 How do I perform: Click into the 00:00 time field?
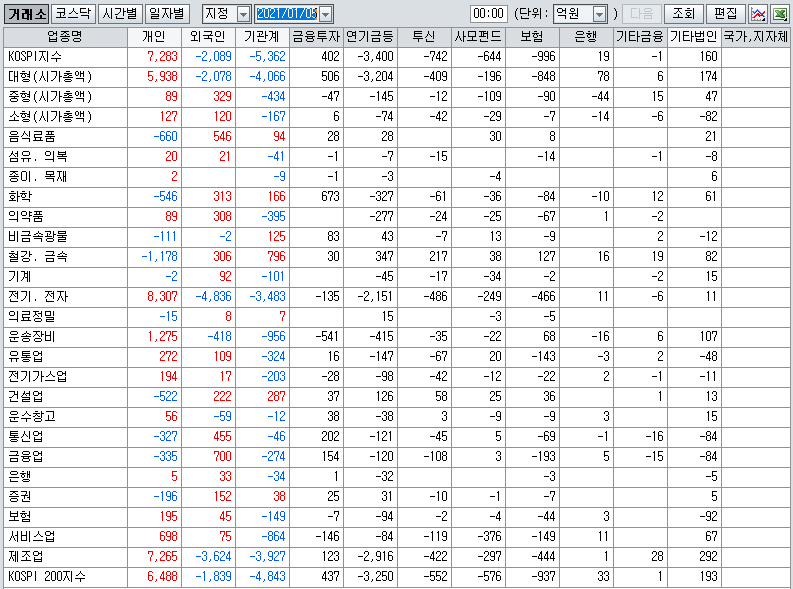click(x=488, y=14)
